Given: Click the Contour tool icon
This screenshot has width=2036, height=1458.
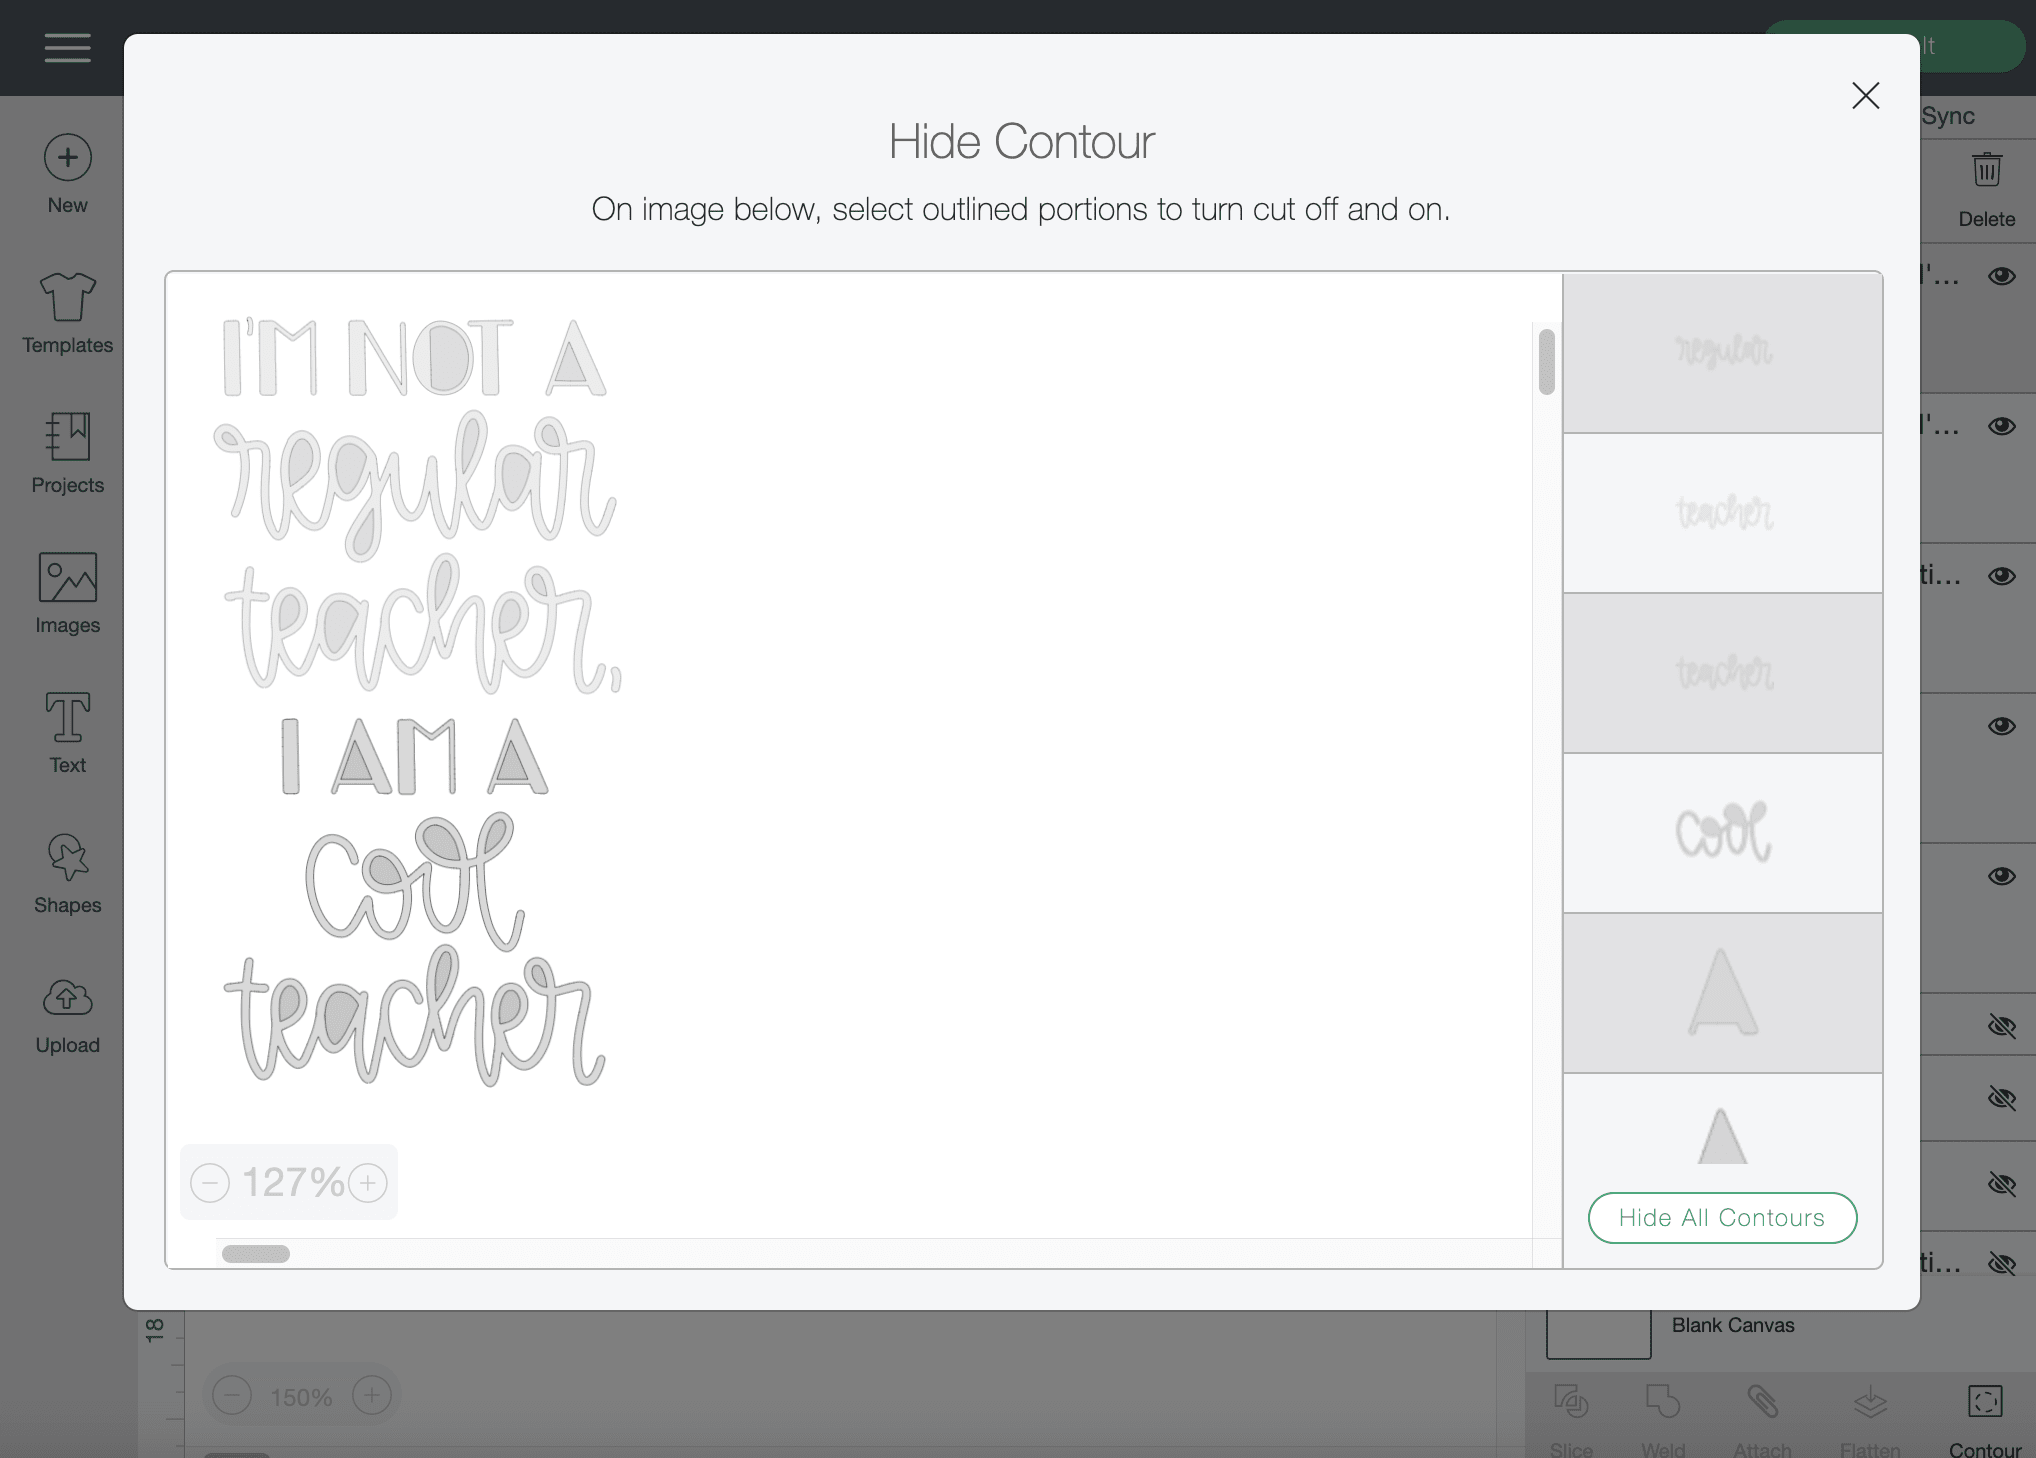Looking at the screenshot, I should pos(1984,1401).
